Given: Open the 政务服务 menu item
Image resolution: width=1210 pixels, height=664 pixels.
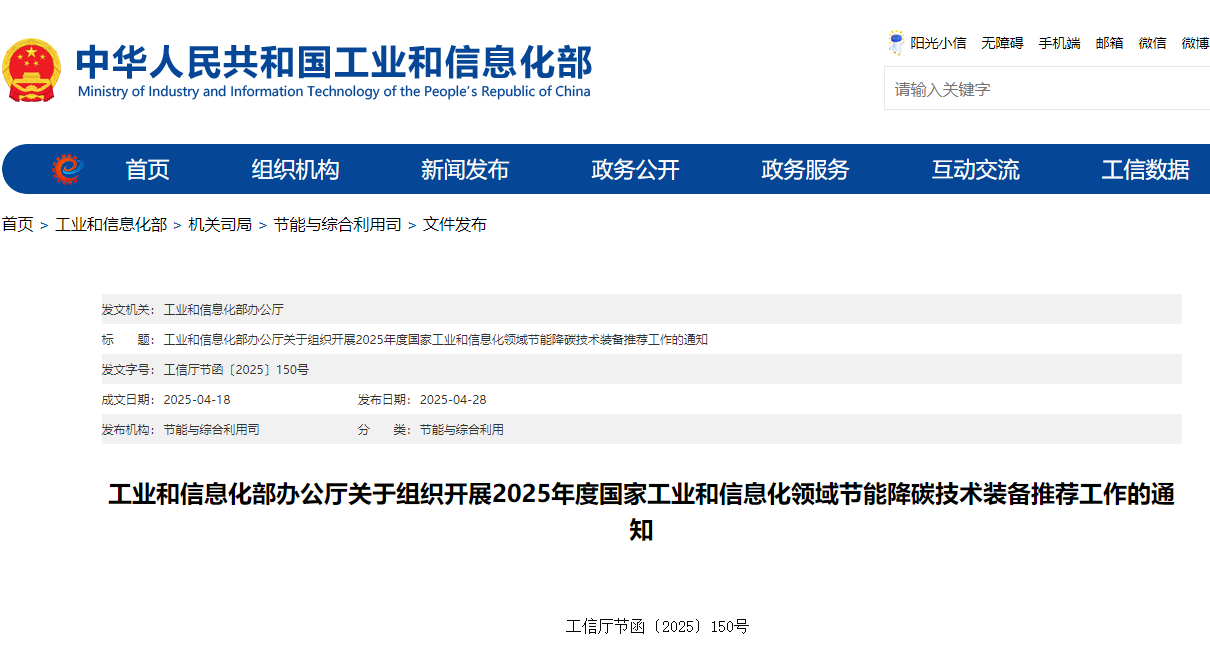Looking at the screenshot, I should 805,170.
